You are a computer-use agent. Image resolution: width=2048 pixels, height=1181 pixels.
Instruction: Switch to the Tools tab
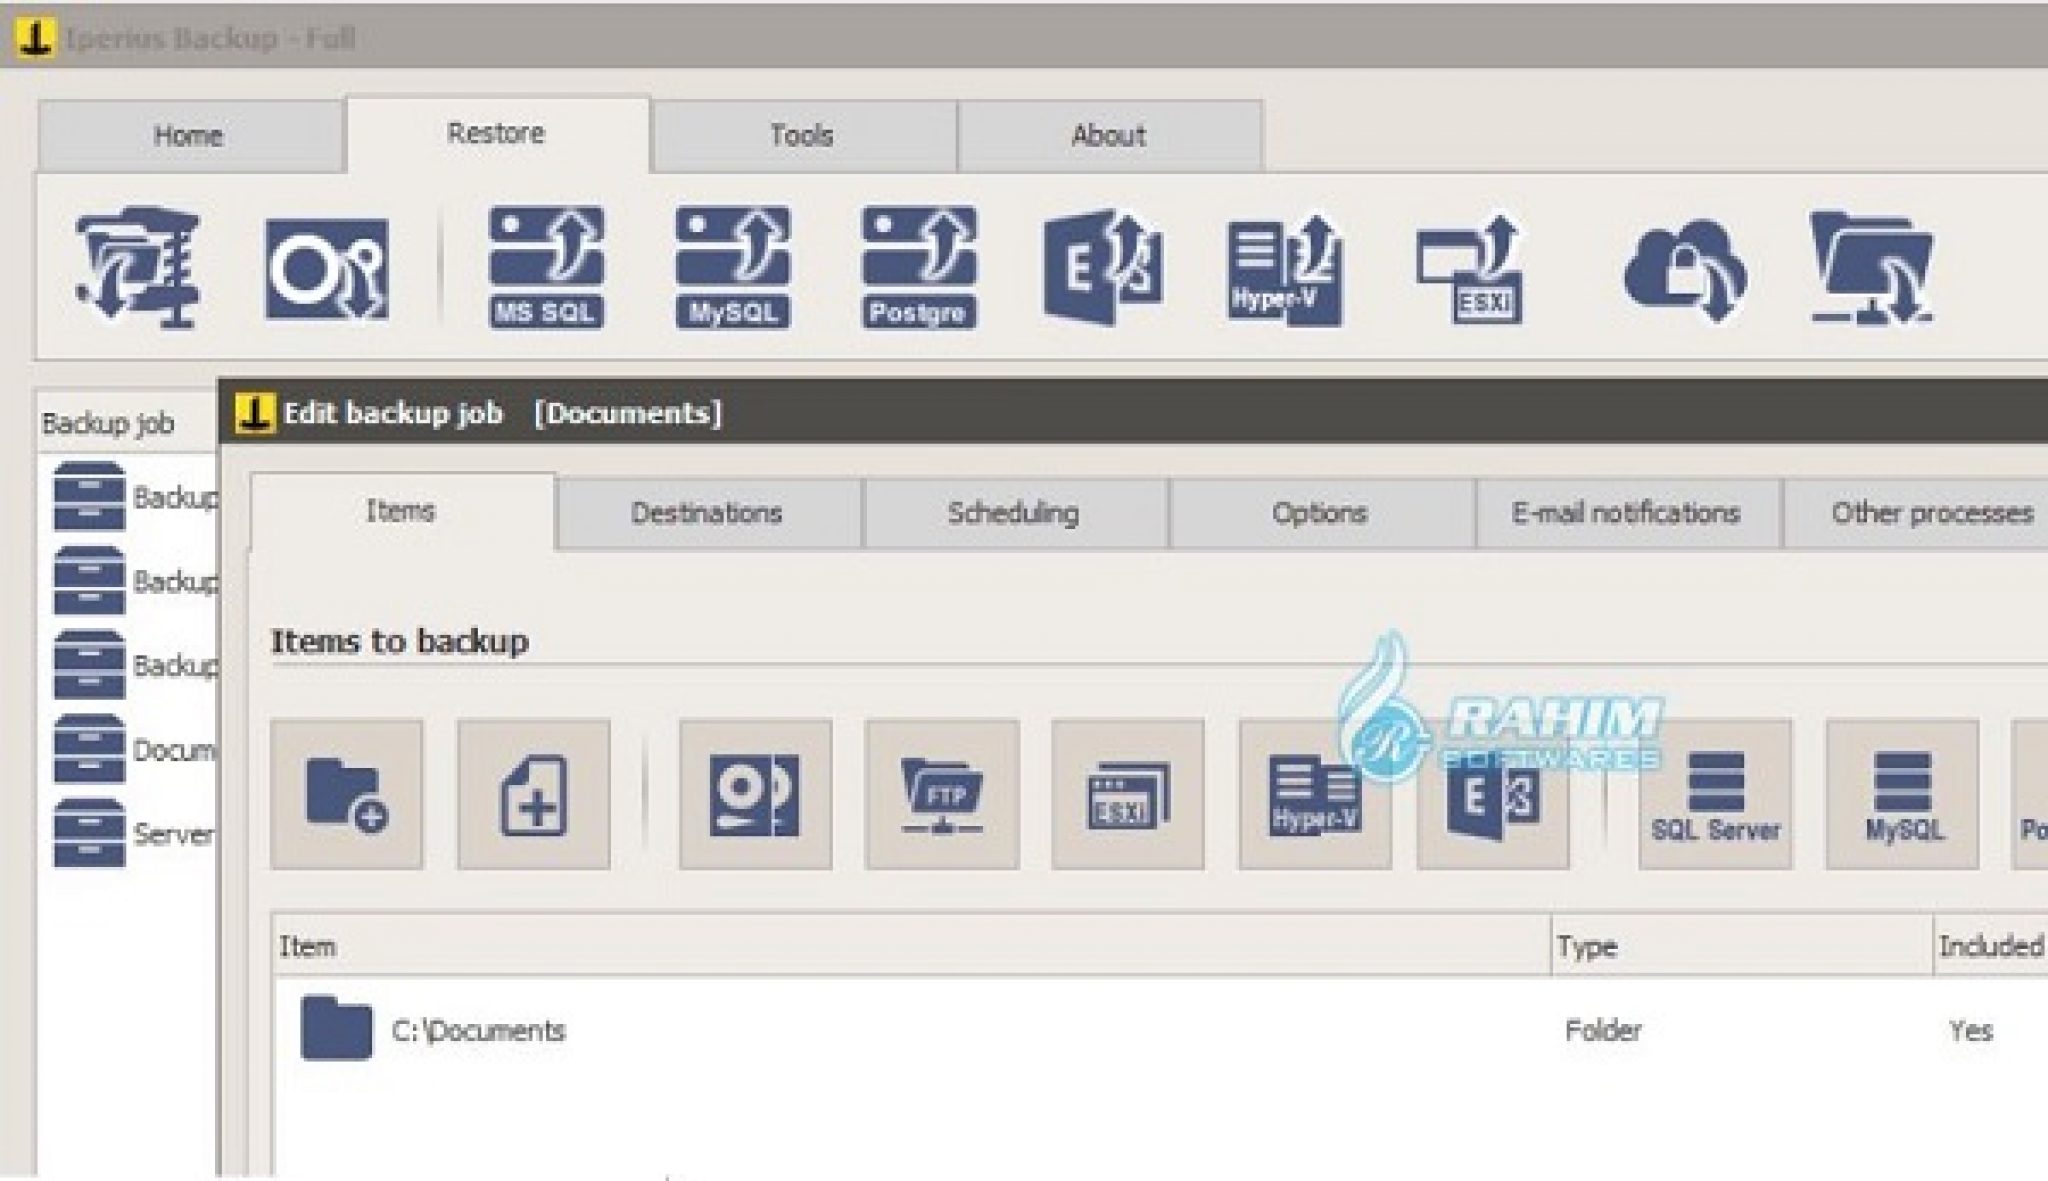(x=802, y=135)
